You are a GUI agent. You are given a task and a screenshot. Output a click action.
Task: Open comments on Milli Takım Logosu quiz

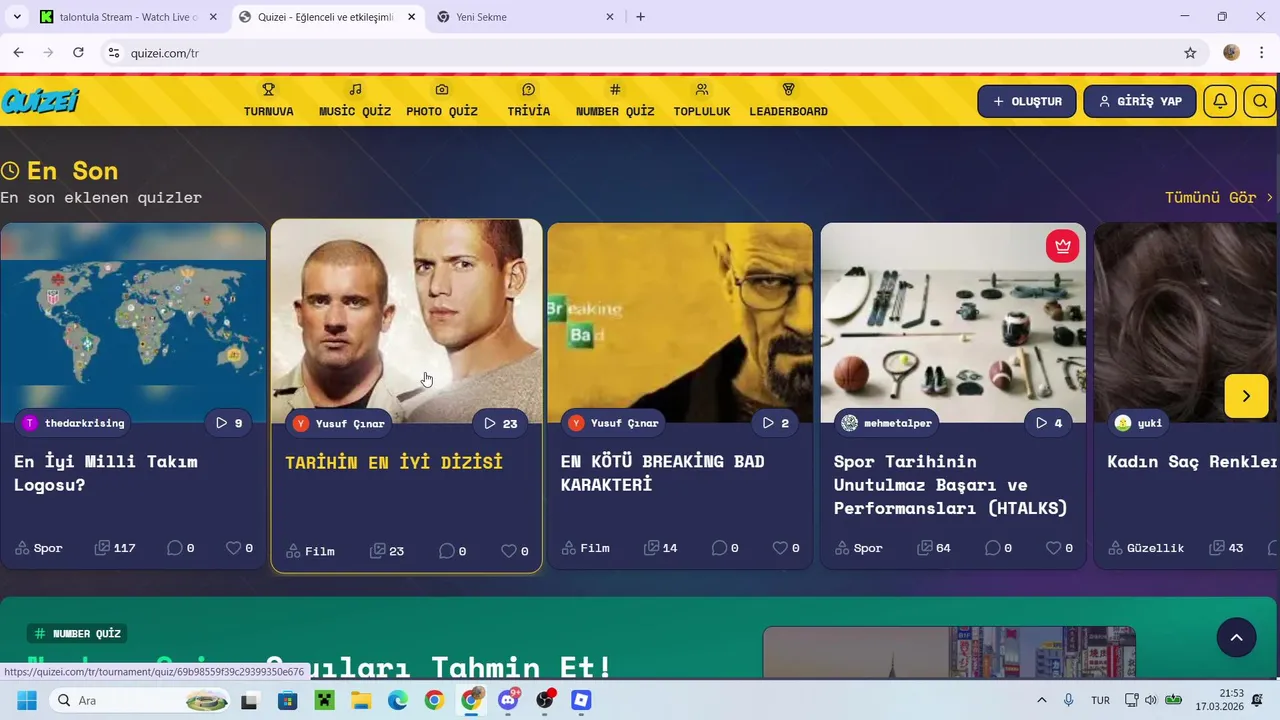click(x=180, y=548)
